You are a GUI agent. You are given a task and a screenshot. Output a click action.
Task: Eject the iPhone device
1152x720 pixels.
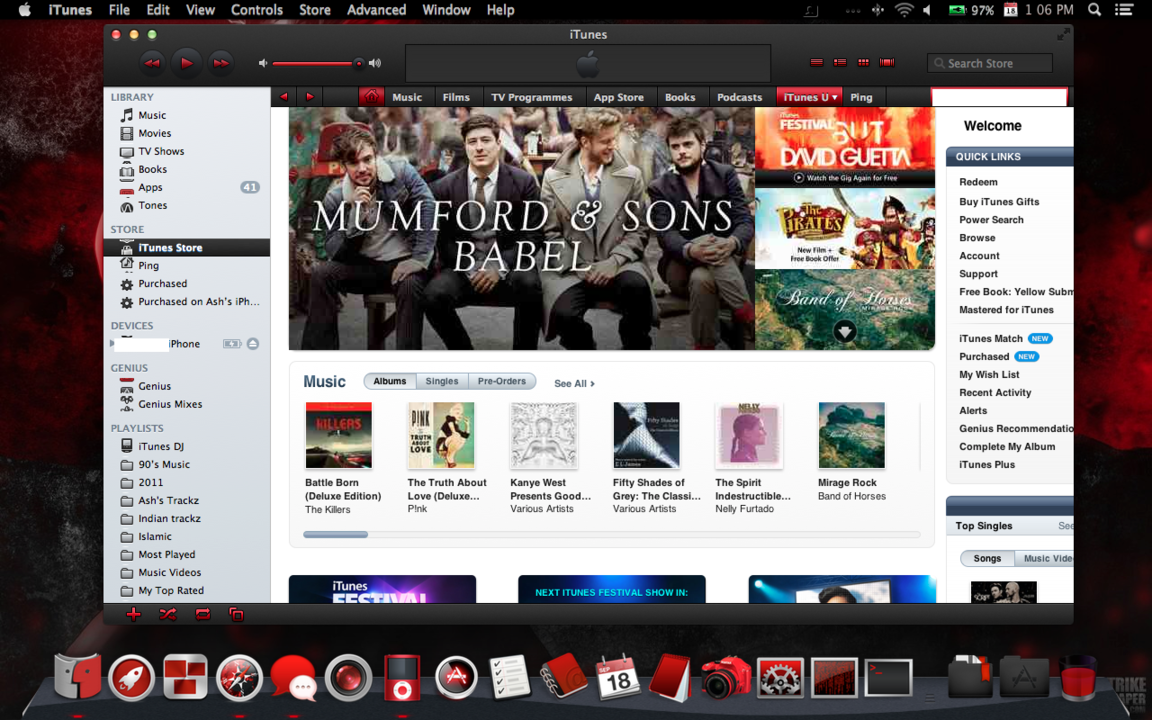253,344
